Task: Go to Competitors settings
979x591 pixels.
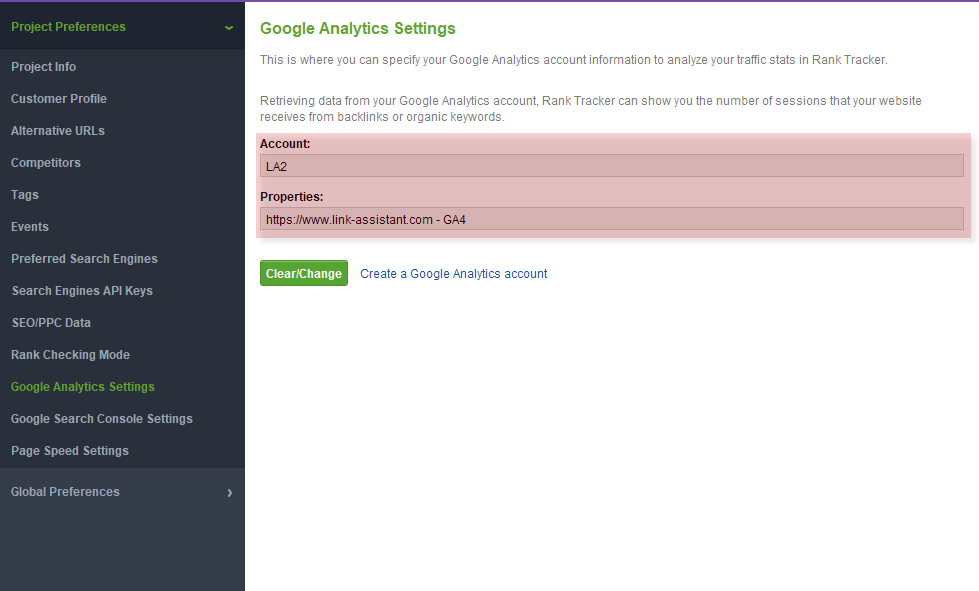Action: [46, 162]
